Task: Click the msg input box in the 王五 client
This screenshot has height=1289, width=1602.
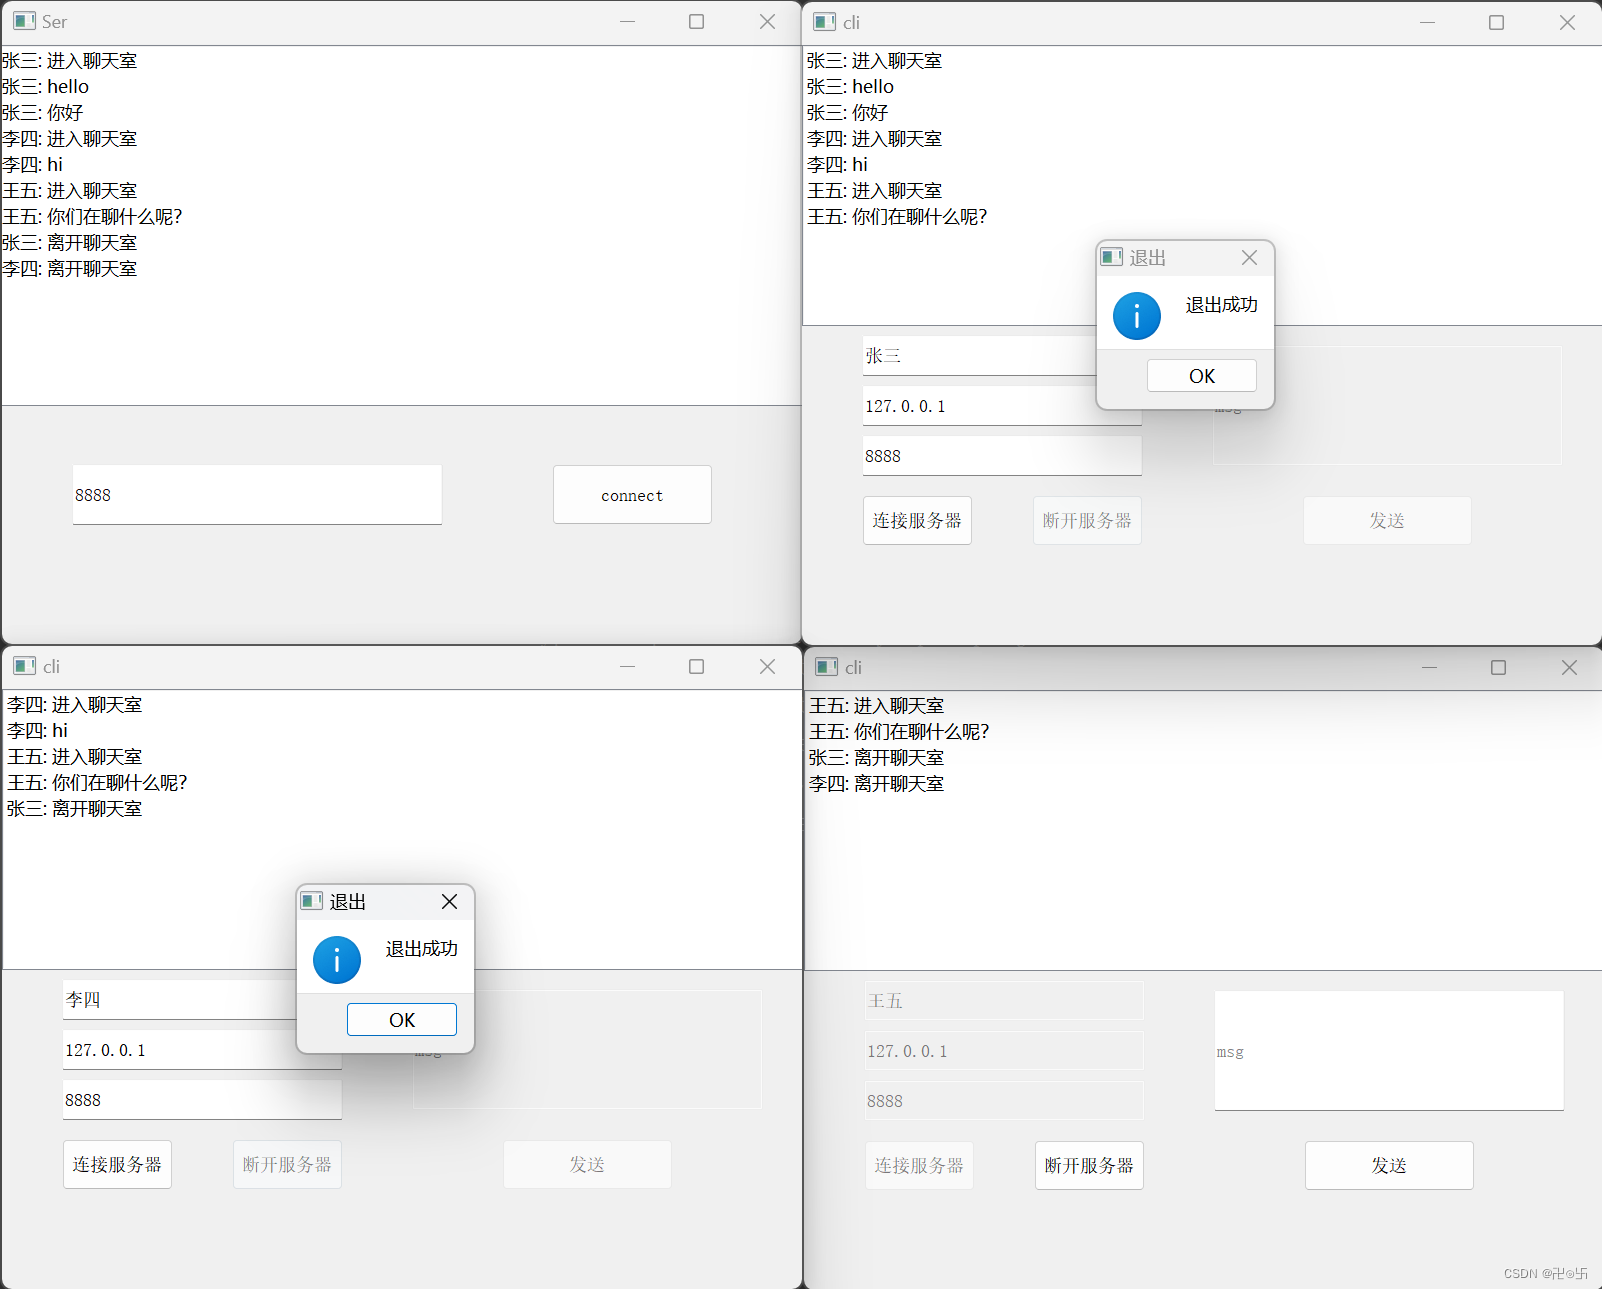Action: point(1389,1051)
